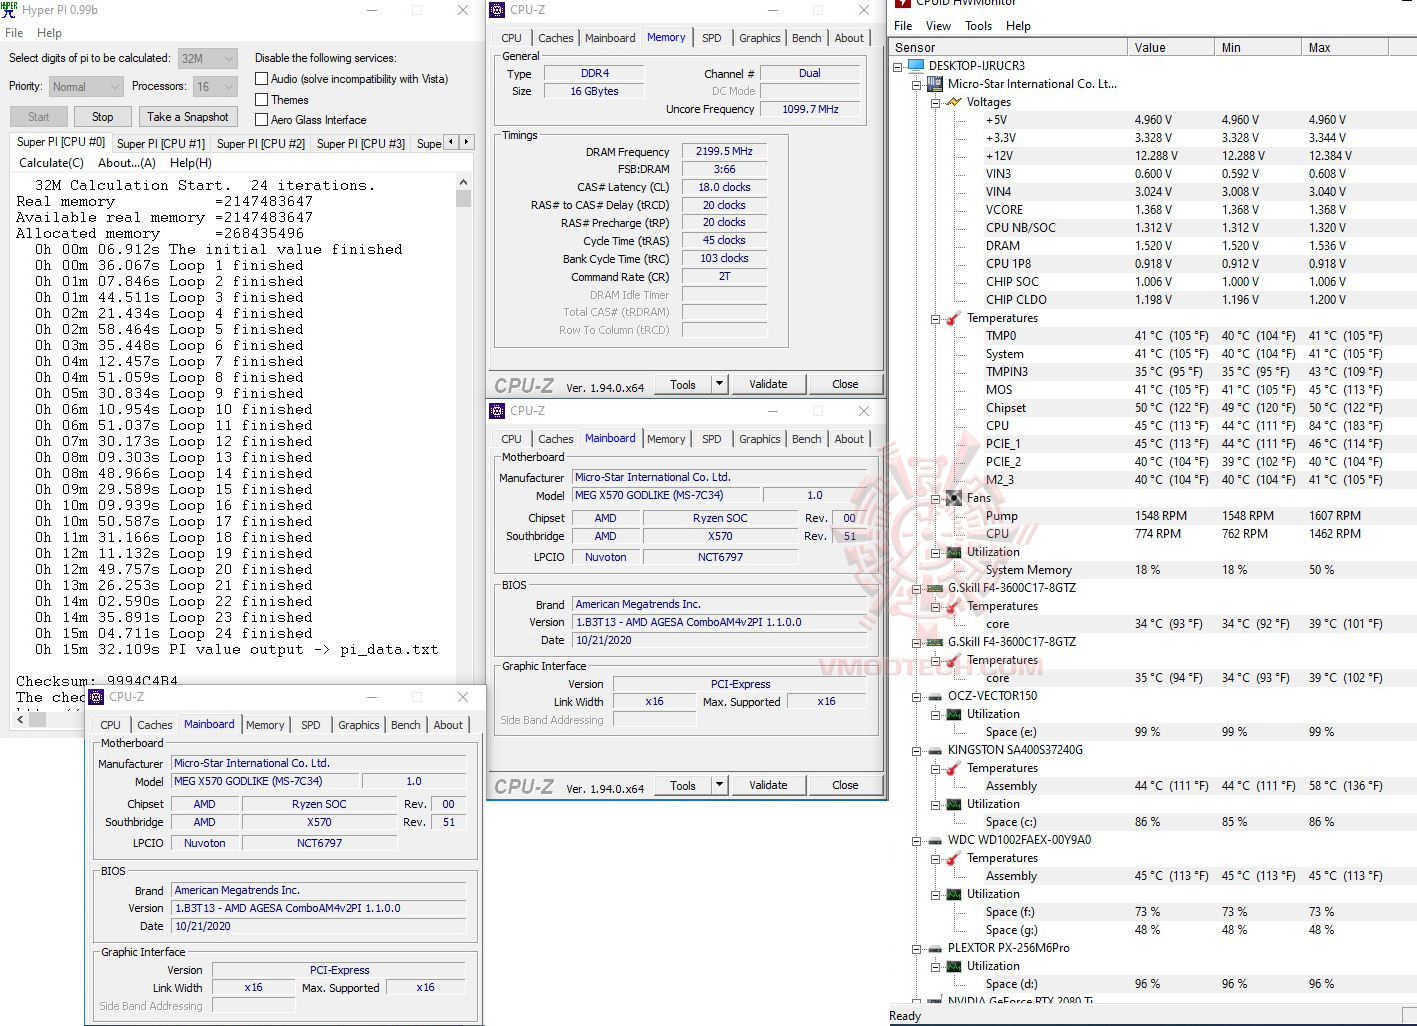This screenshot has width=1417, height=1026.
Task: Click the Utilization icon above Space (f:)
Action: coord(953,894)
